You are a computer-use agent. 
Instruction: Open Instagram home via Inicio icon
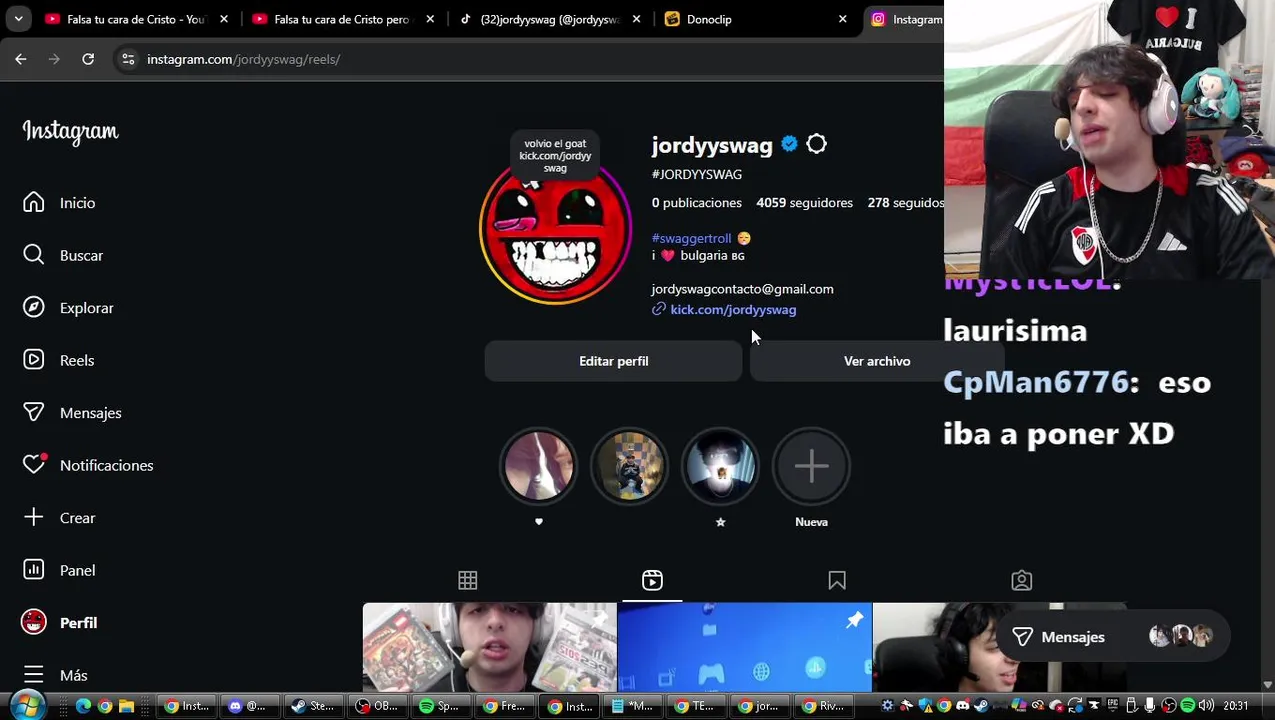tap(34, 203)
